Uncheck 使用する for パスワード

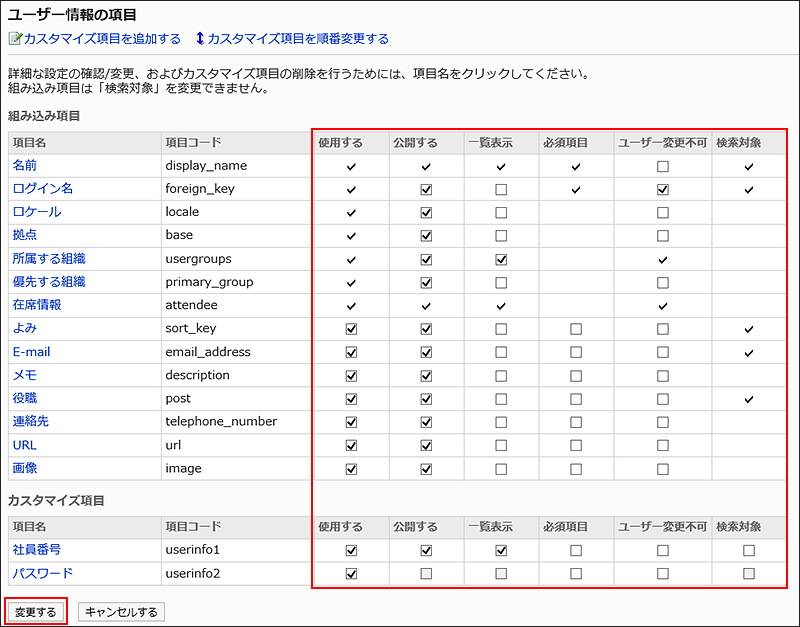point(351,574)
